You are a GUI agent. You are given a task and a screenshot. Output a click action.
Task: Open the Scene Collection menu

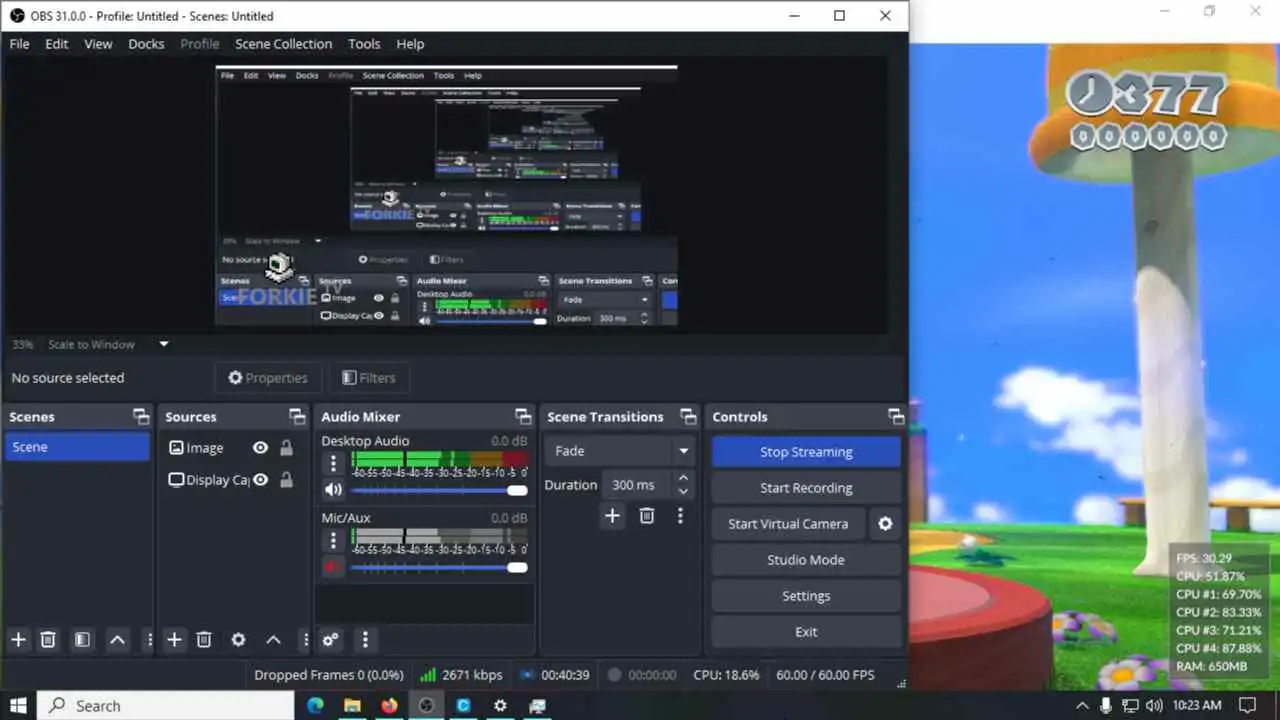(x=283, y=44)
